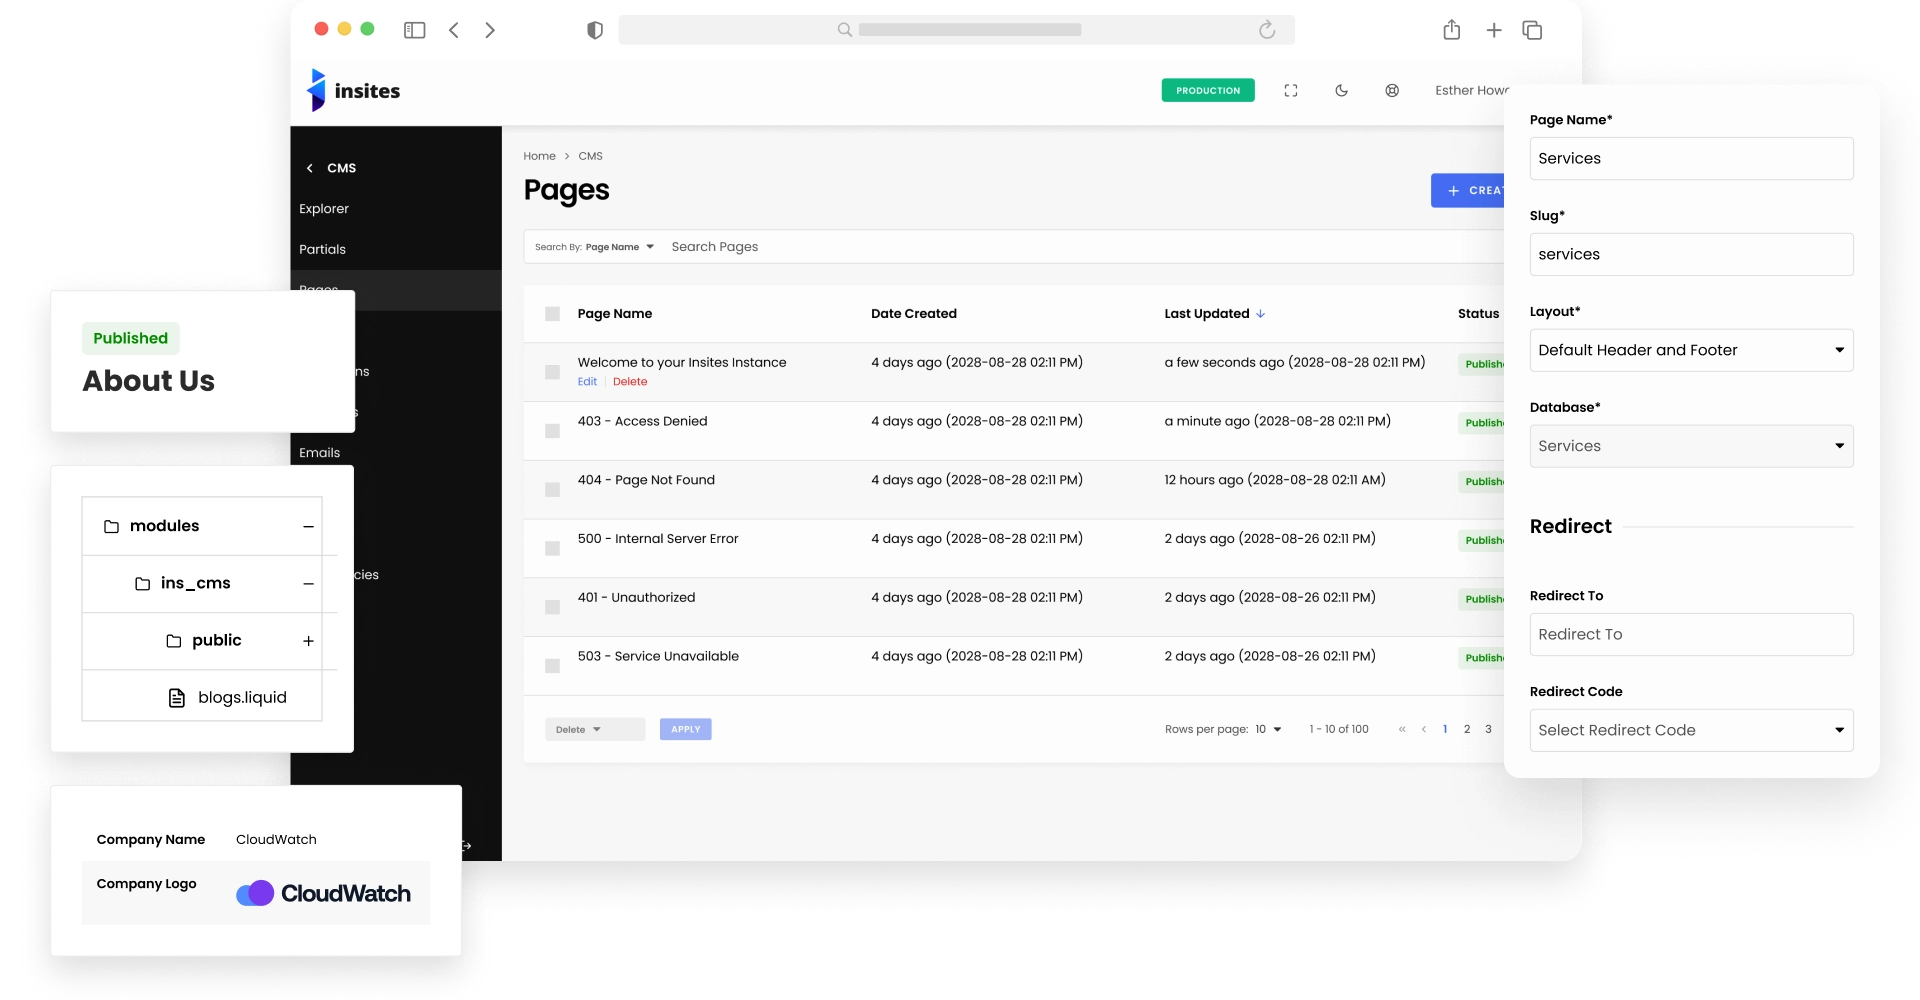
Task: Collapse the ins_cms folder
Action: coord(308,584)
